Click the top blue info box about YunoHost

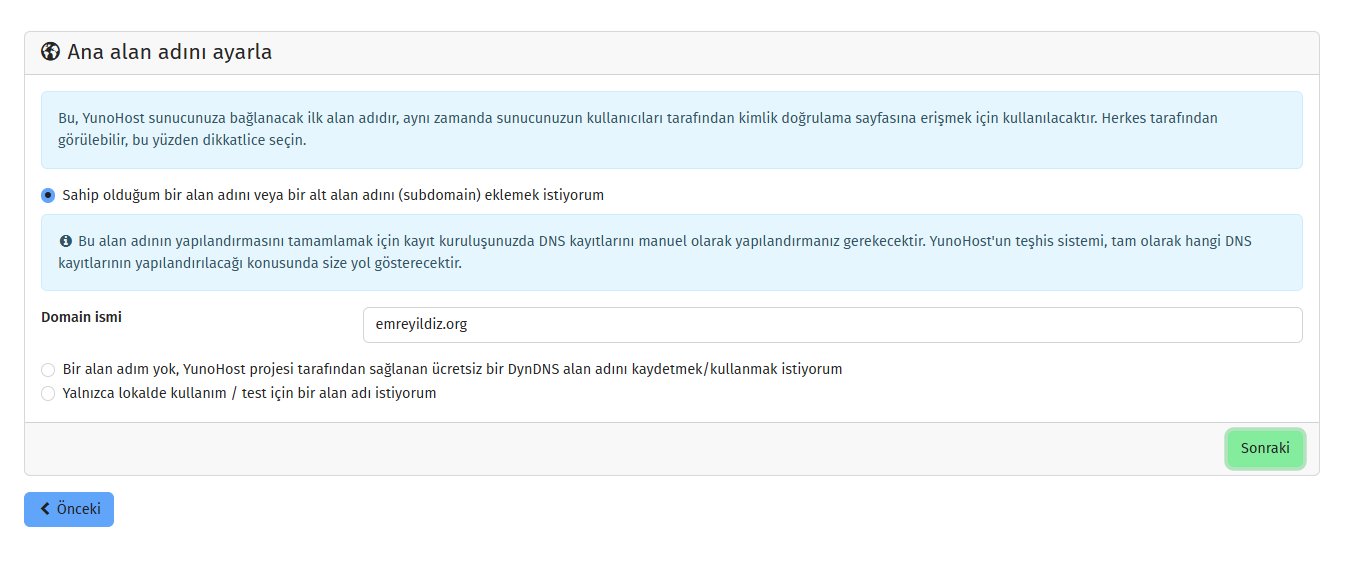click(672, 130)
